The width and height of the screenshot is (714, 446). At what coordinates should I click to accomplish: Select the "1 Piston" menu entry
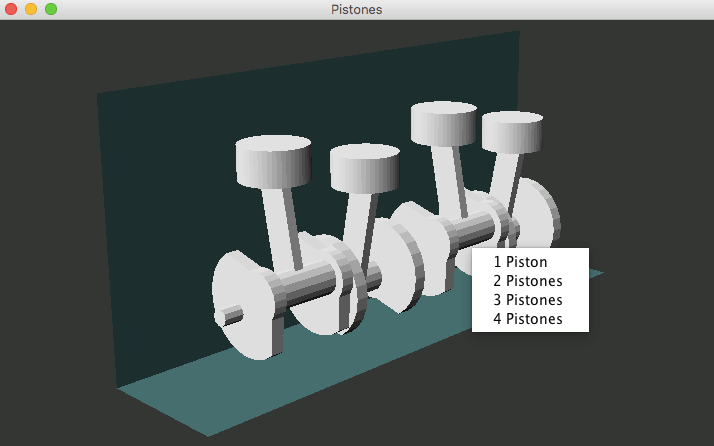(530, 262)
